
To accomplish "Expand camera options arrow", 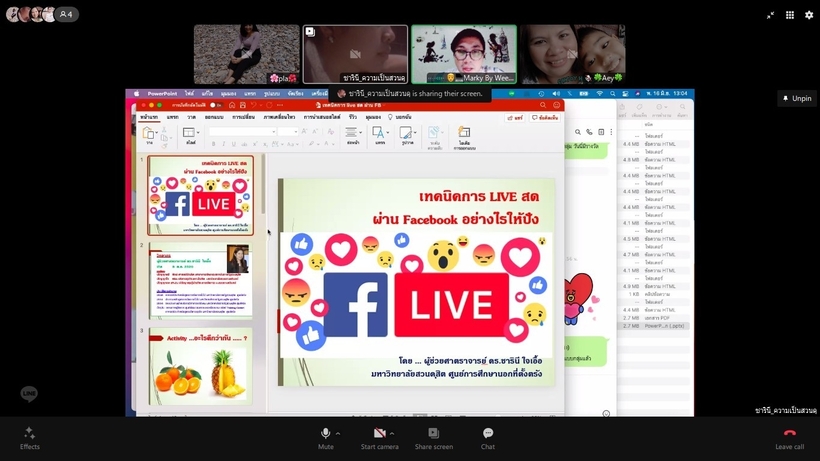I will point(392,433).
